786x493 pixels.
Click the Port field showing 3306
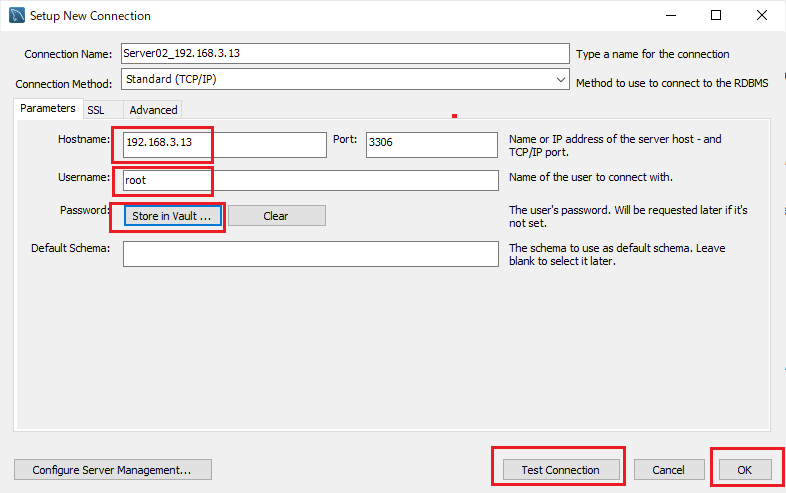[432, 145]
